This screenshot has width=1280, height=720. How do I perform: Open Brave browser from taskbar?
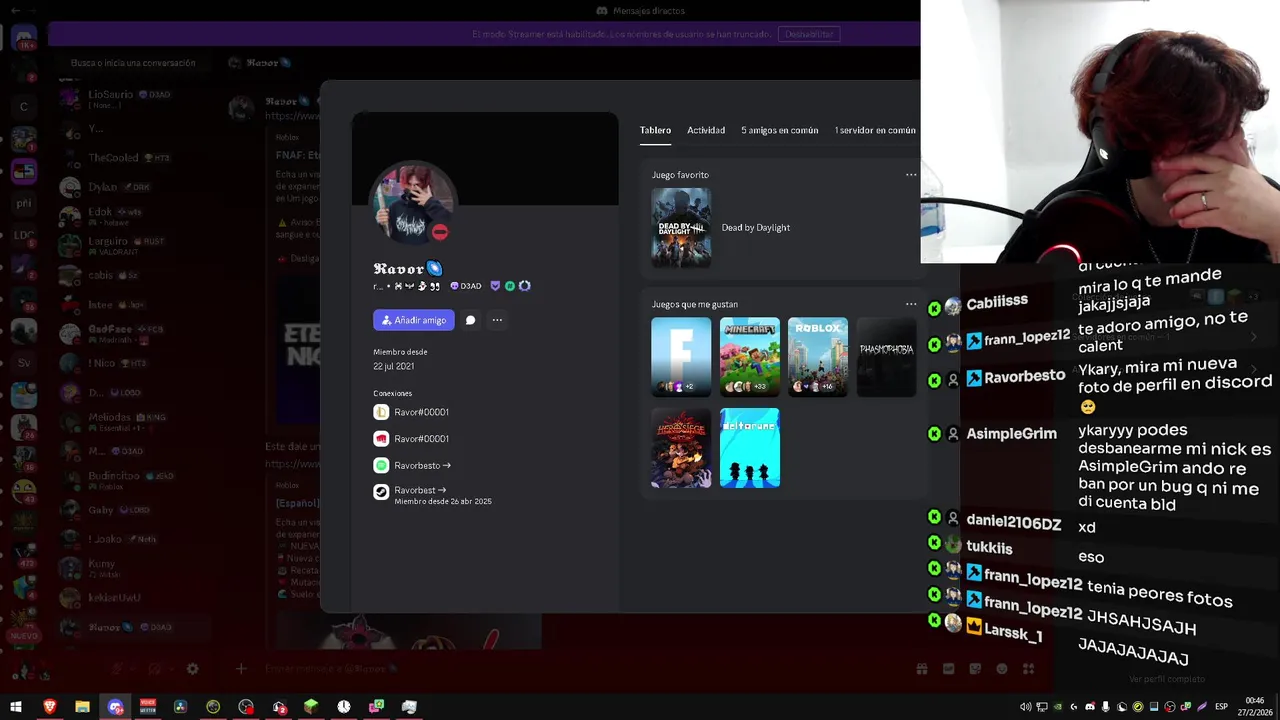49,707
